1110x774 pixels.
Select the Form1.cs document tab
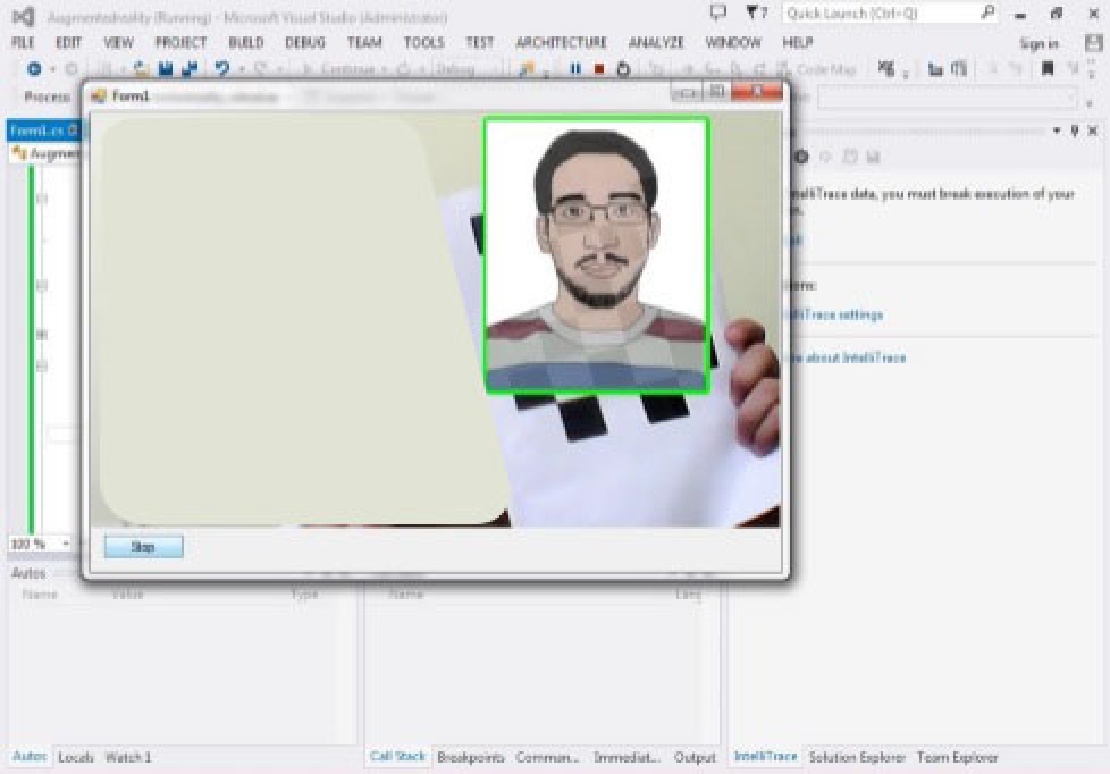pyautogui.click(x=42, y=130)
